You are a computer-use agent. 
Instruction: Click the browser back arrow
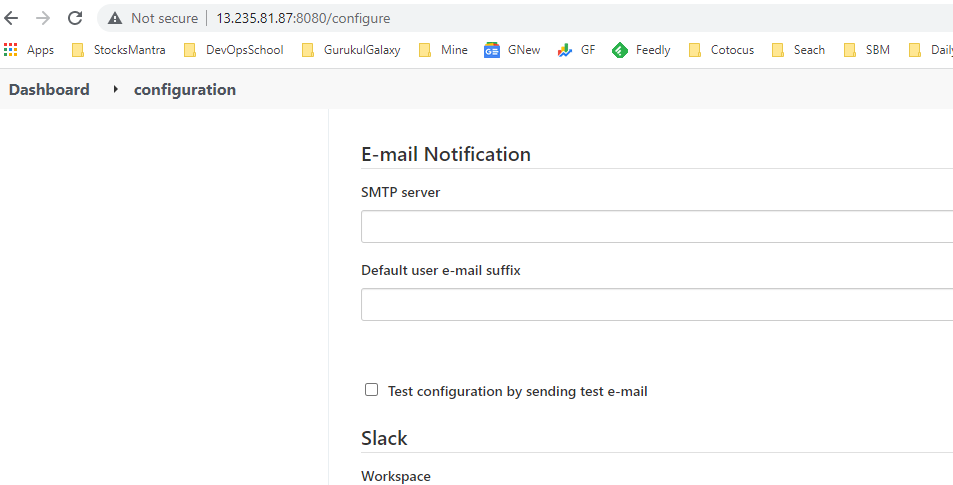click(x=12, y=18)
